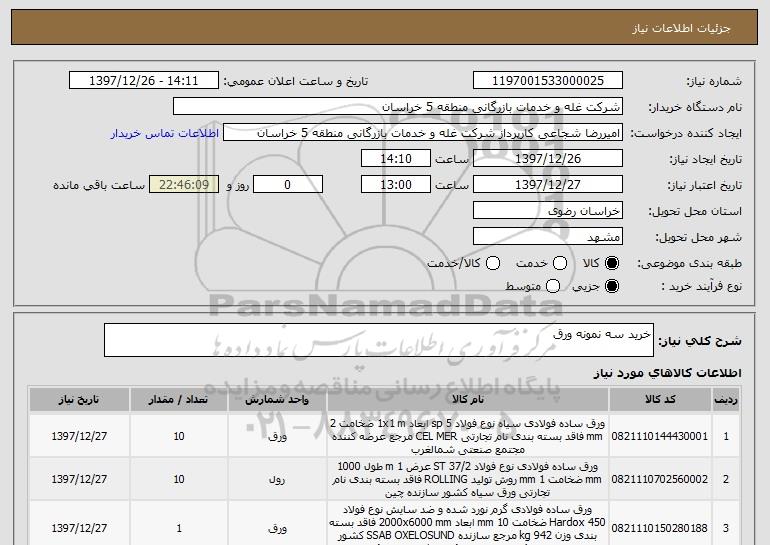
Task: Click creation time field 14:10
Action: coord(396,159)
